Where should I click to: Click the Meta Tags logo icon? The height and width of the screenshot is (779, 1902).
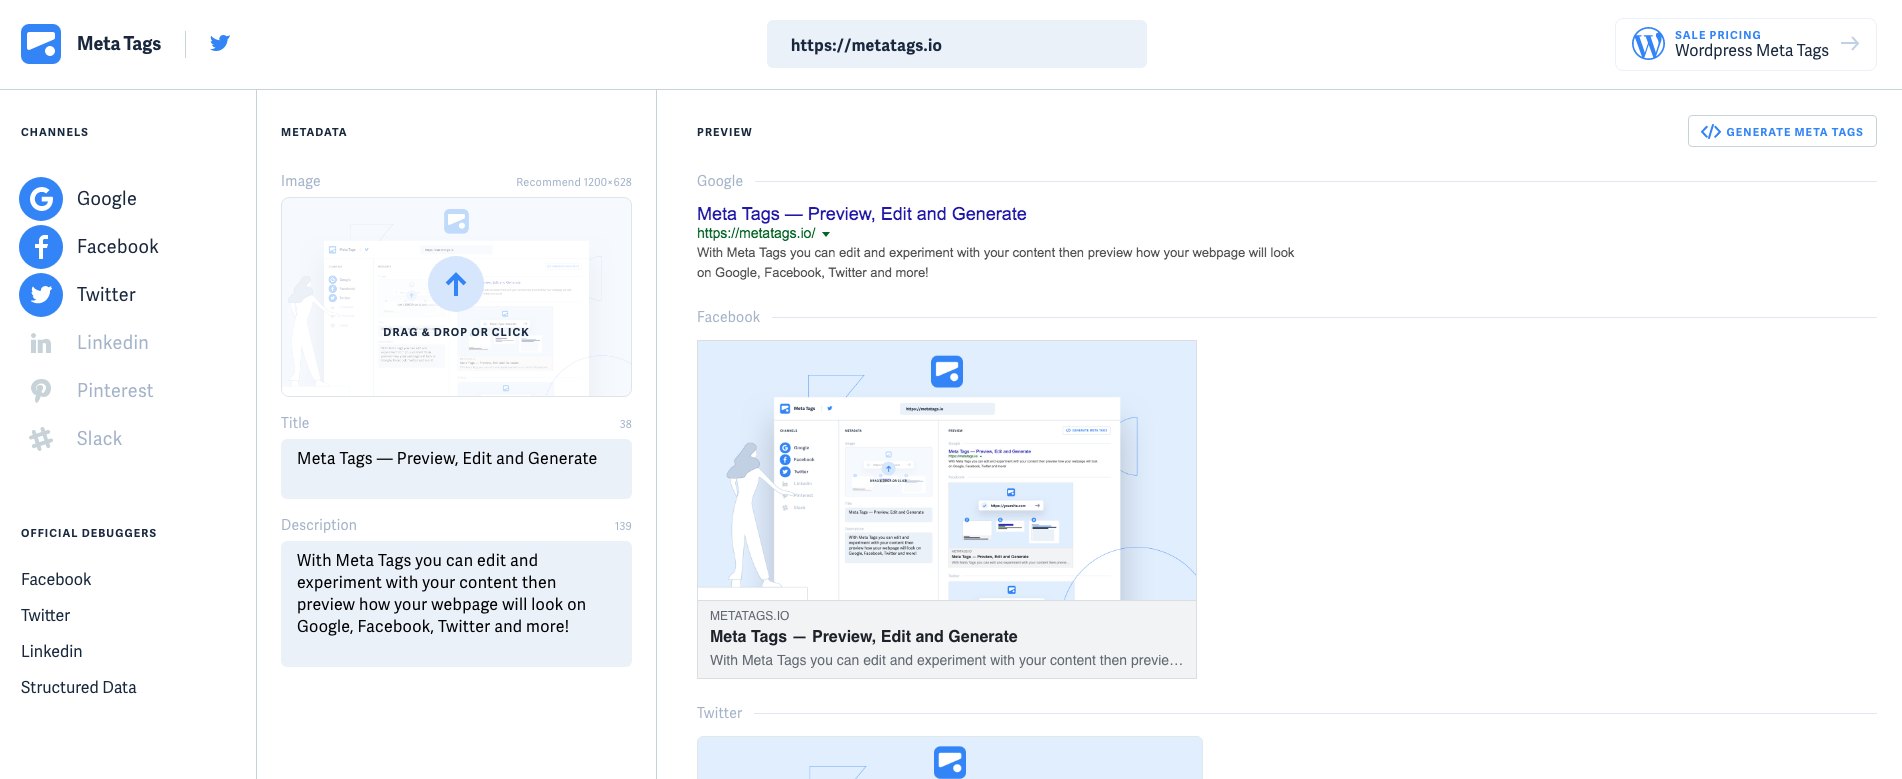click(x=41, y=44)
